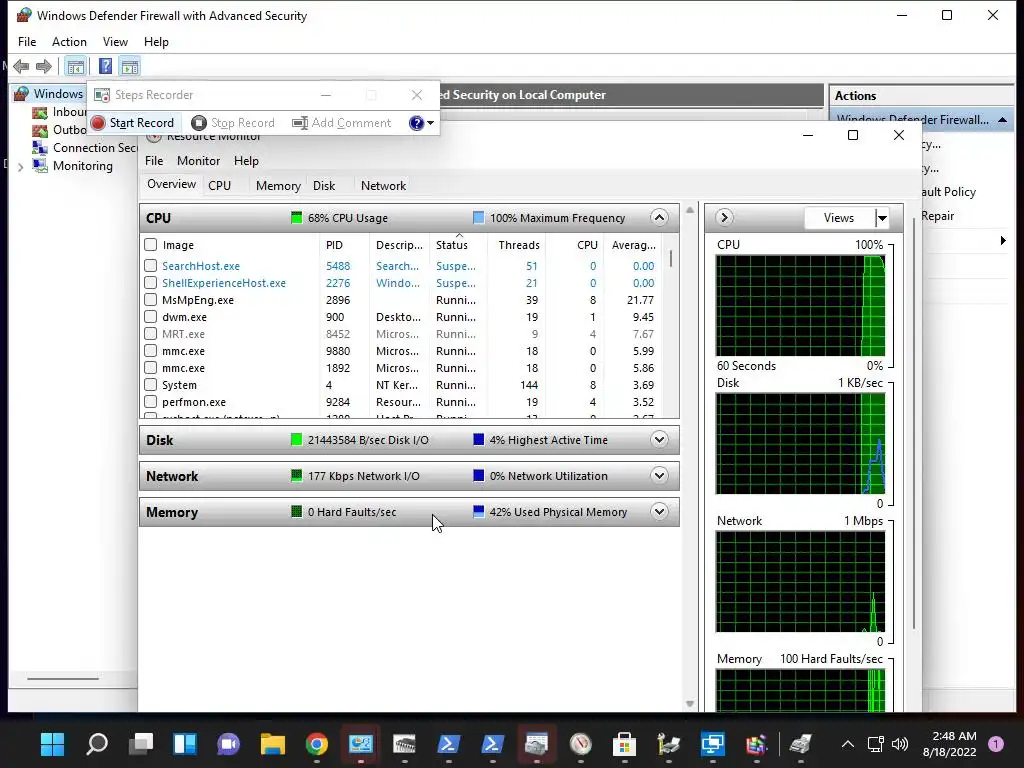Open Windows Start menu
Image resolution: width=1024 pixels, height=768 pixels.
coord(52,744)
